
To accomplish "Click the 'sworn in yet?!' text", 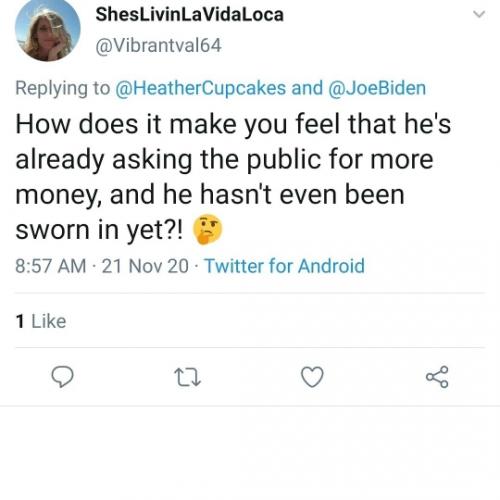I will coord(99,231).
